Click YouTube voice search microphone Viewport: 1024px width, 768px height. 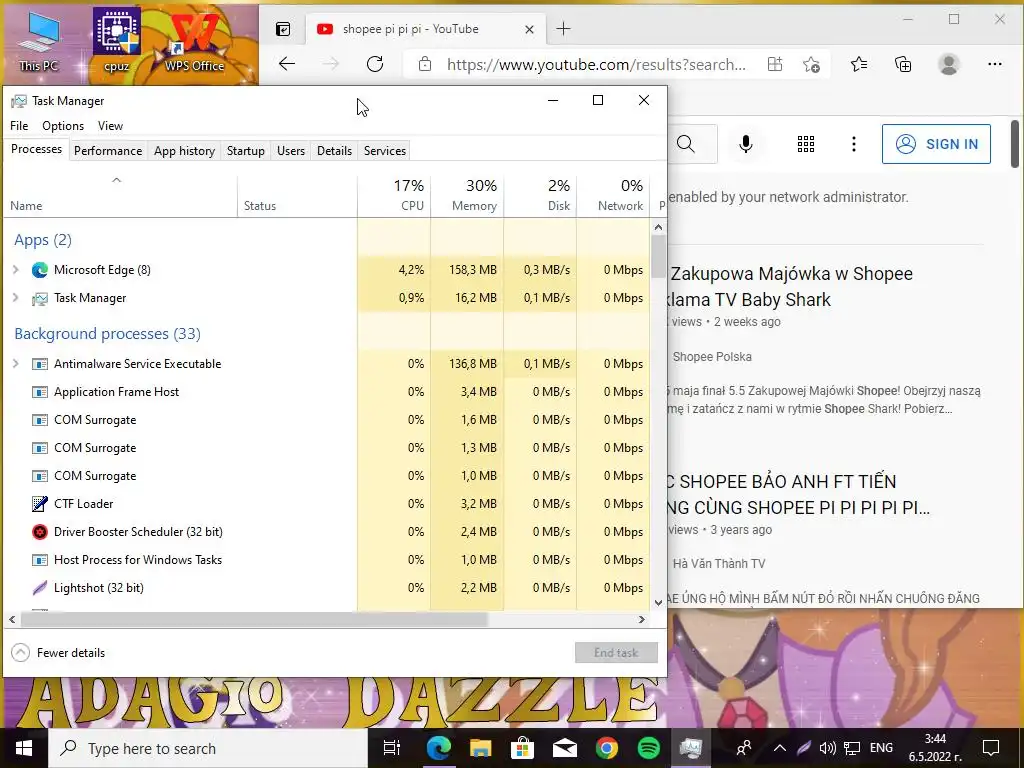[746, 144]
